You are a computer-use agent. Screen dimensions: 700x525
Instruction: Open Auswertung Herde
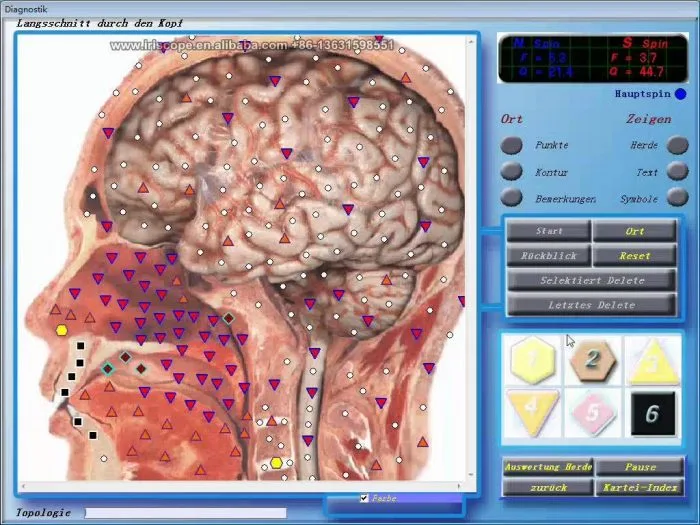click(548, 467)
